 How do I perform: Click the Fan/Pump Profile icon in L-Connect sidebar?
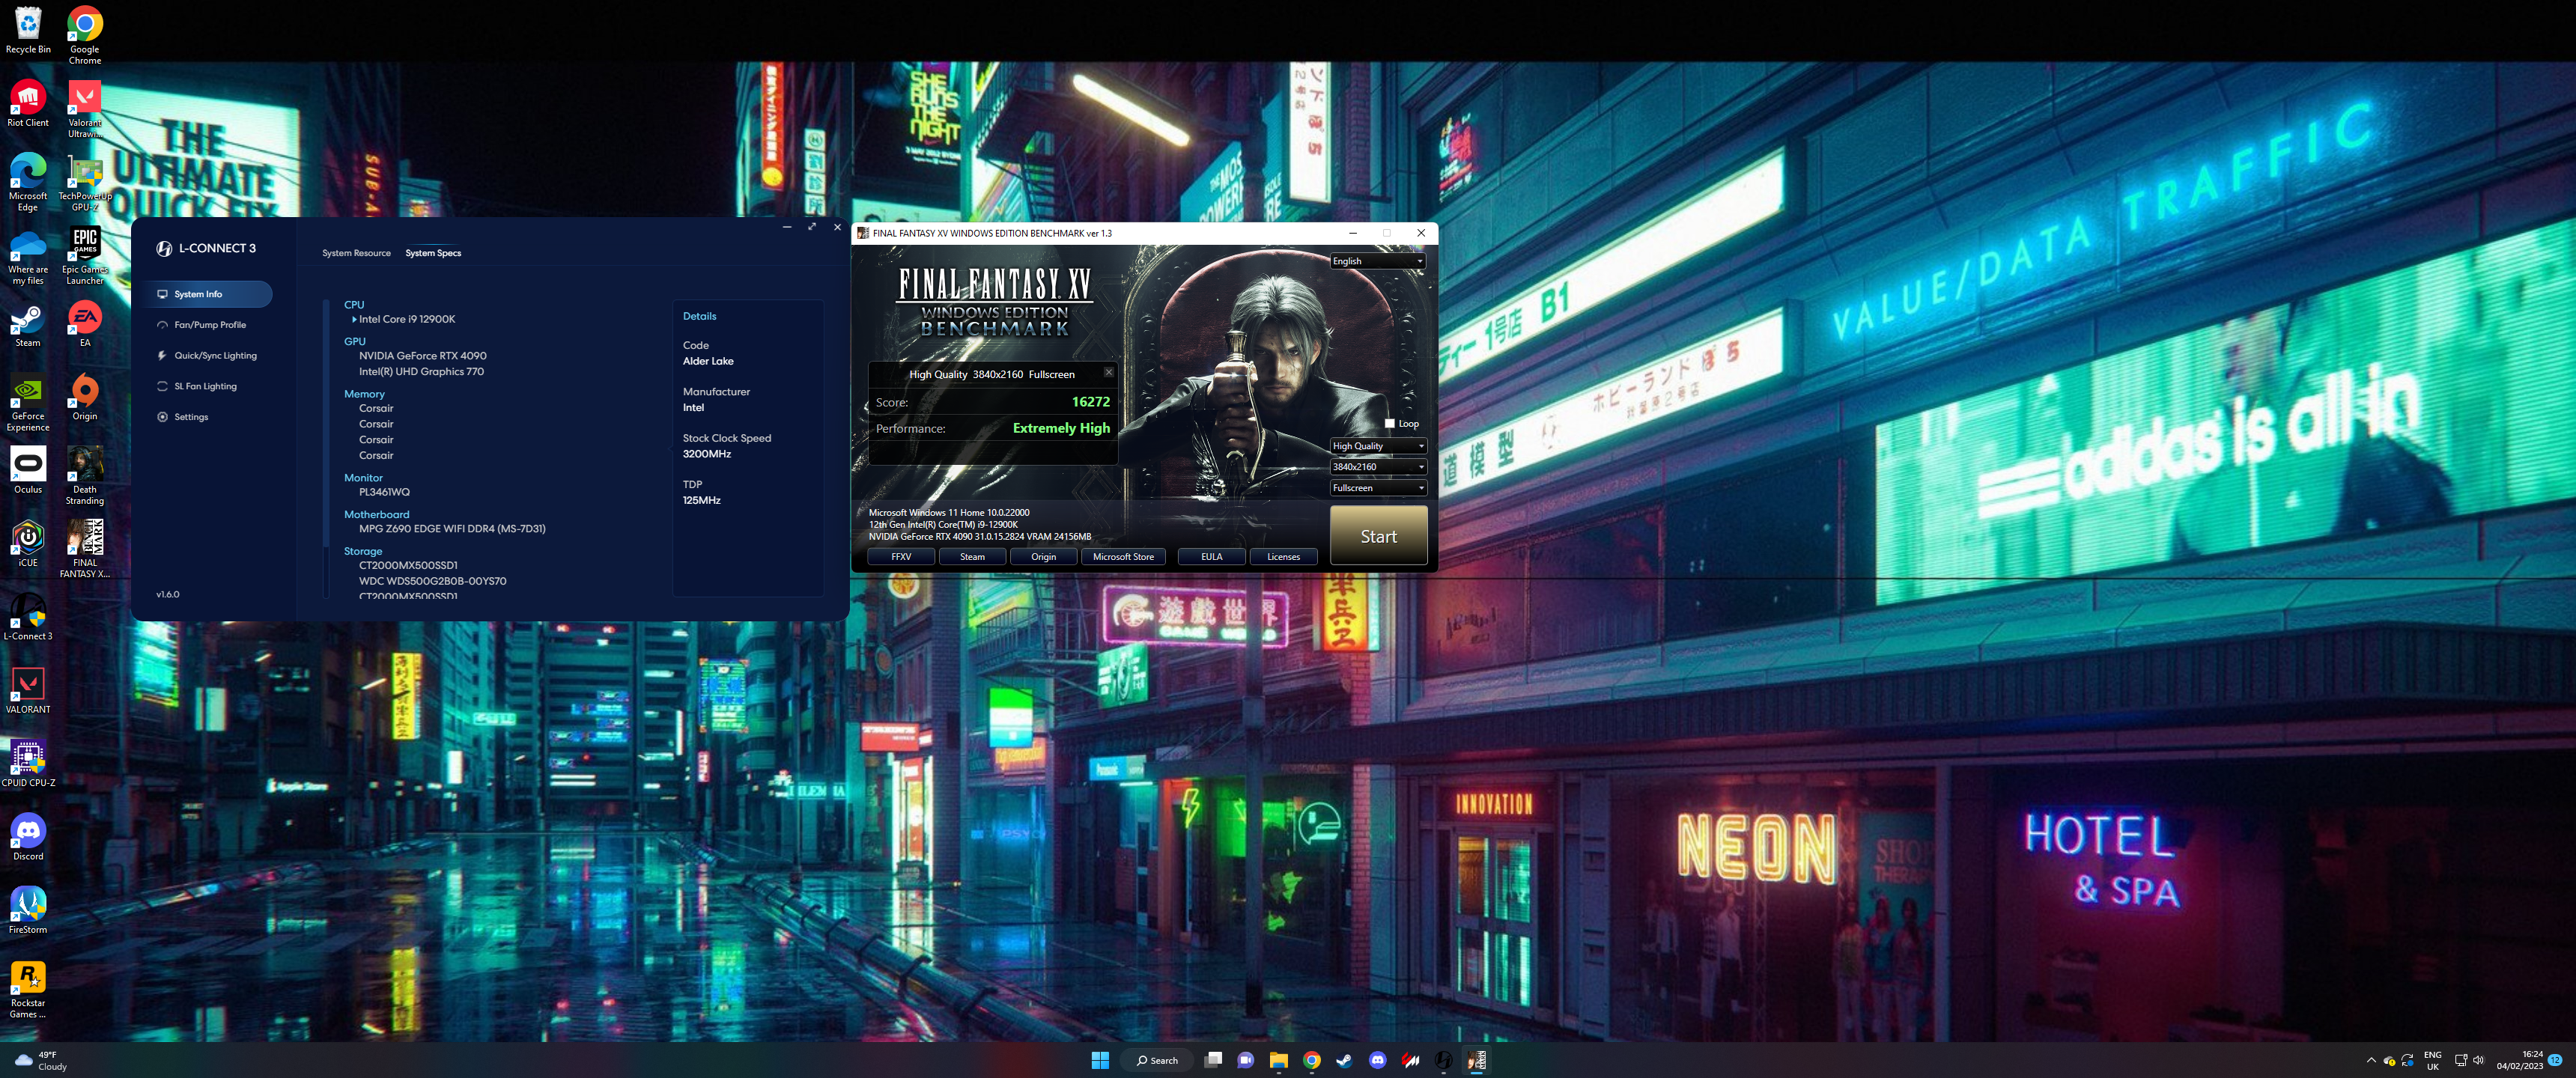click(162, 325)
